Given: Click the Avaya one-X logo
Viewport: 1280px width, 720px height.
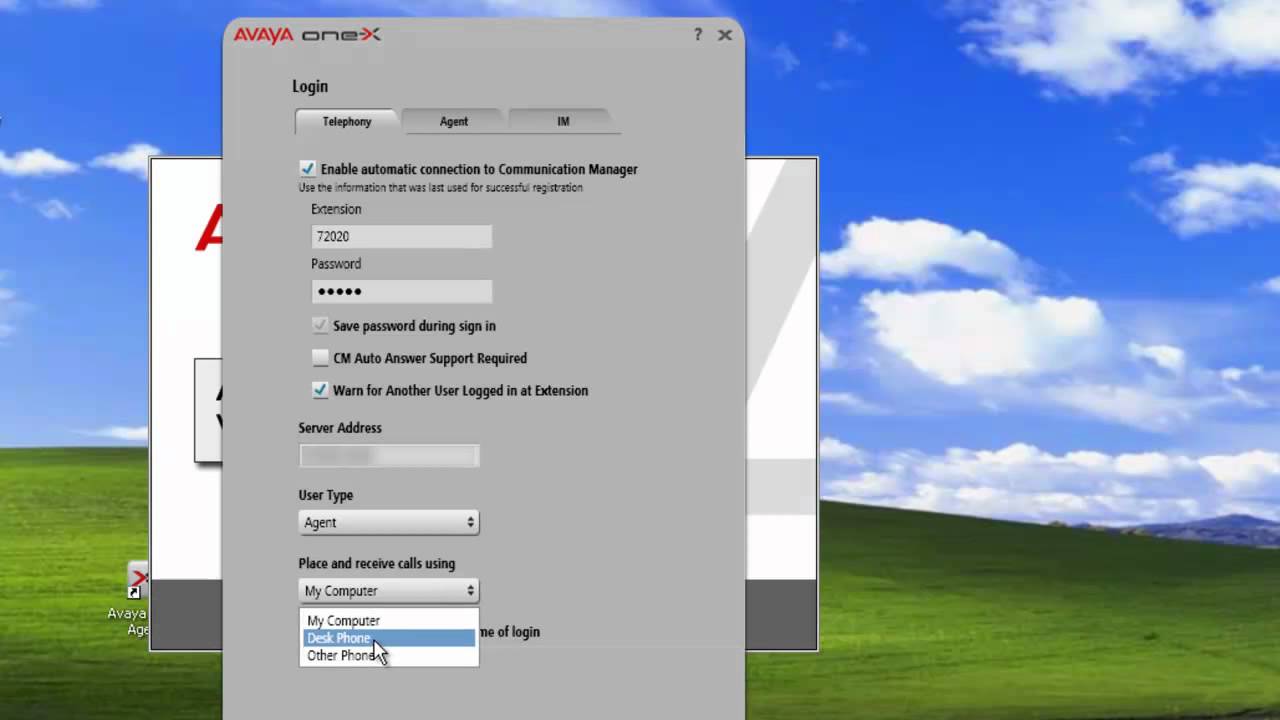Looking at the screenshot, I should point(307,35).
